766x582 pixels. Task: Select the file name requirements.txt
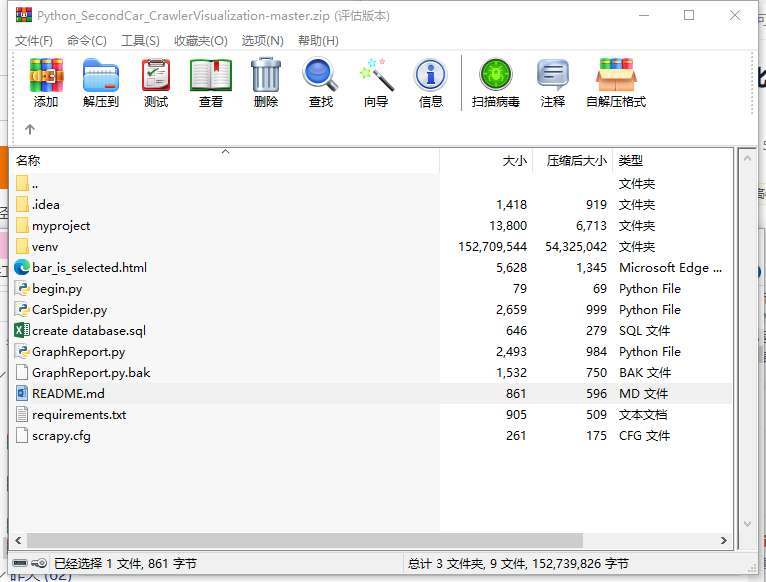[x=79, y=415]
